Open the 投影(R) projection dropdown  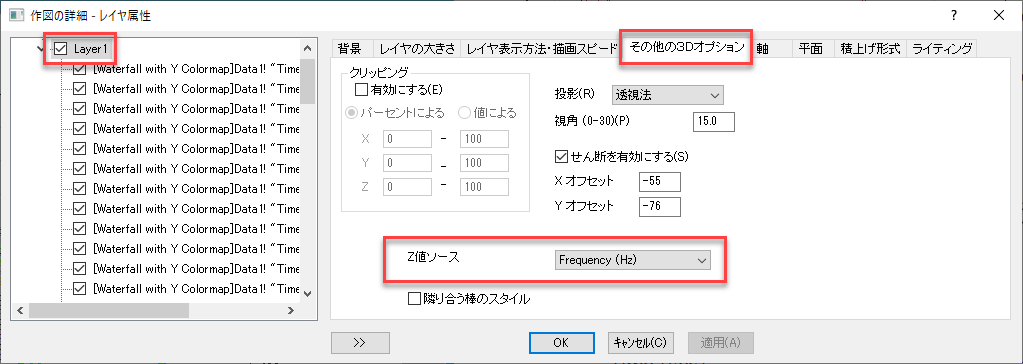[x=667, y=95]
